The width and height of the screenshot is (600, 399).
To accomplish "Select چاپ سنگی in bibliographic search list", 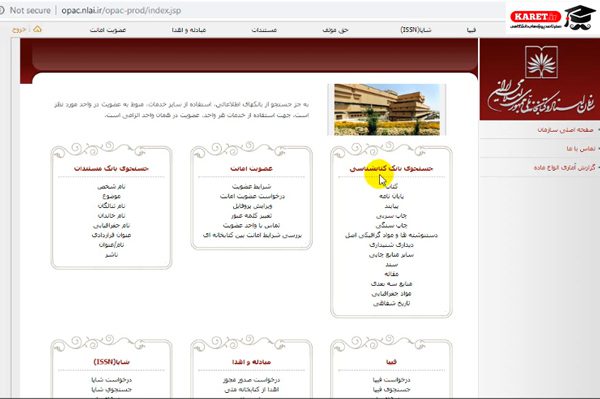I will click(391, 225).
